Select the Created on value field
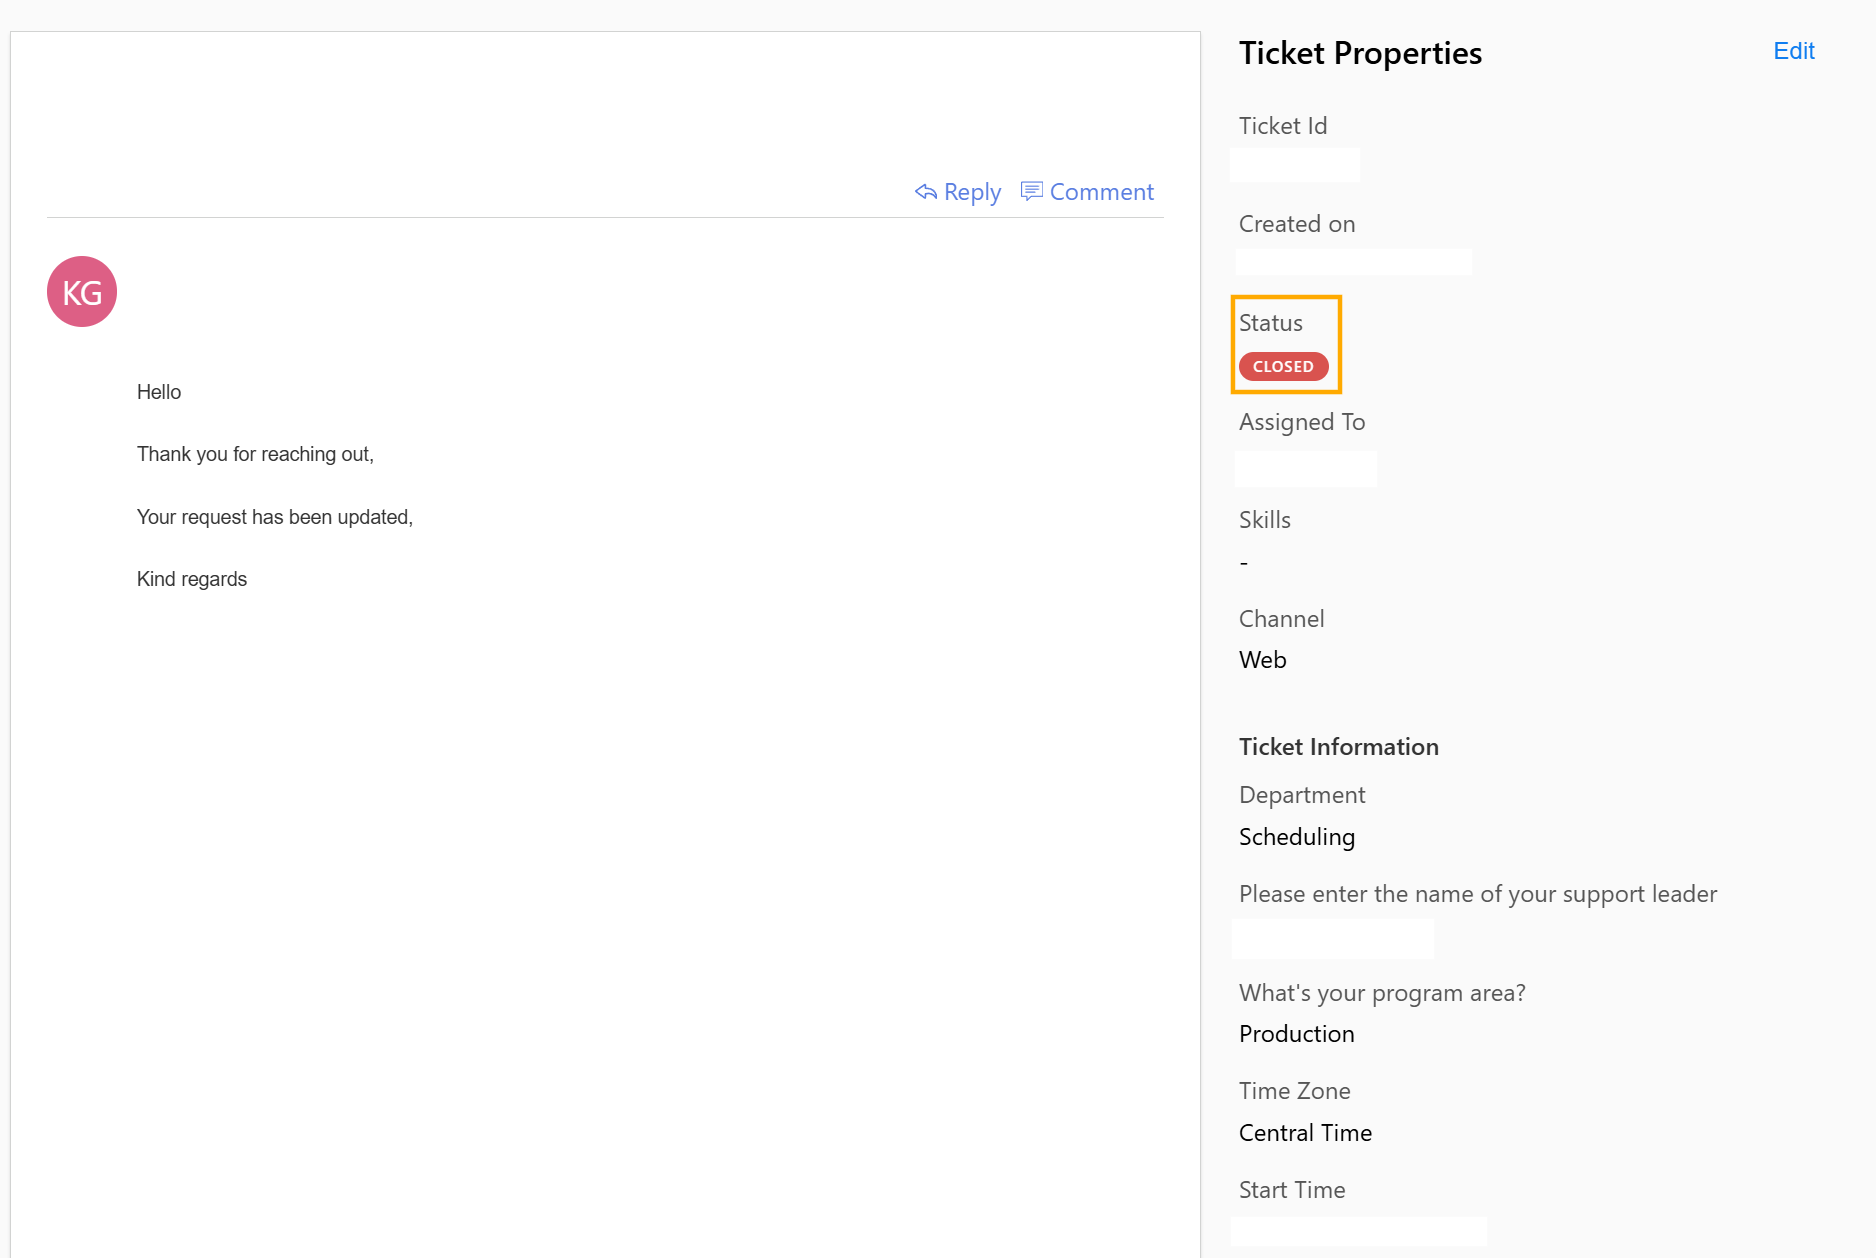The height and width of the screenshot is (1258, 1876). point(1353,262)
